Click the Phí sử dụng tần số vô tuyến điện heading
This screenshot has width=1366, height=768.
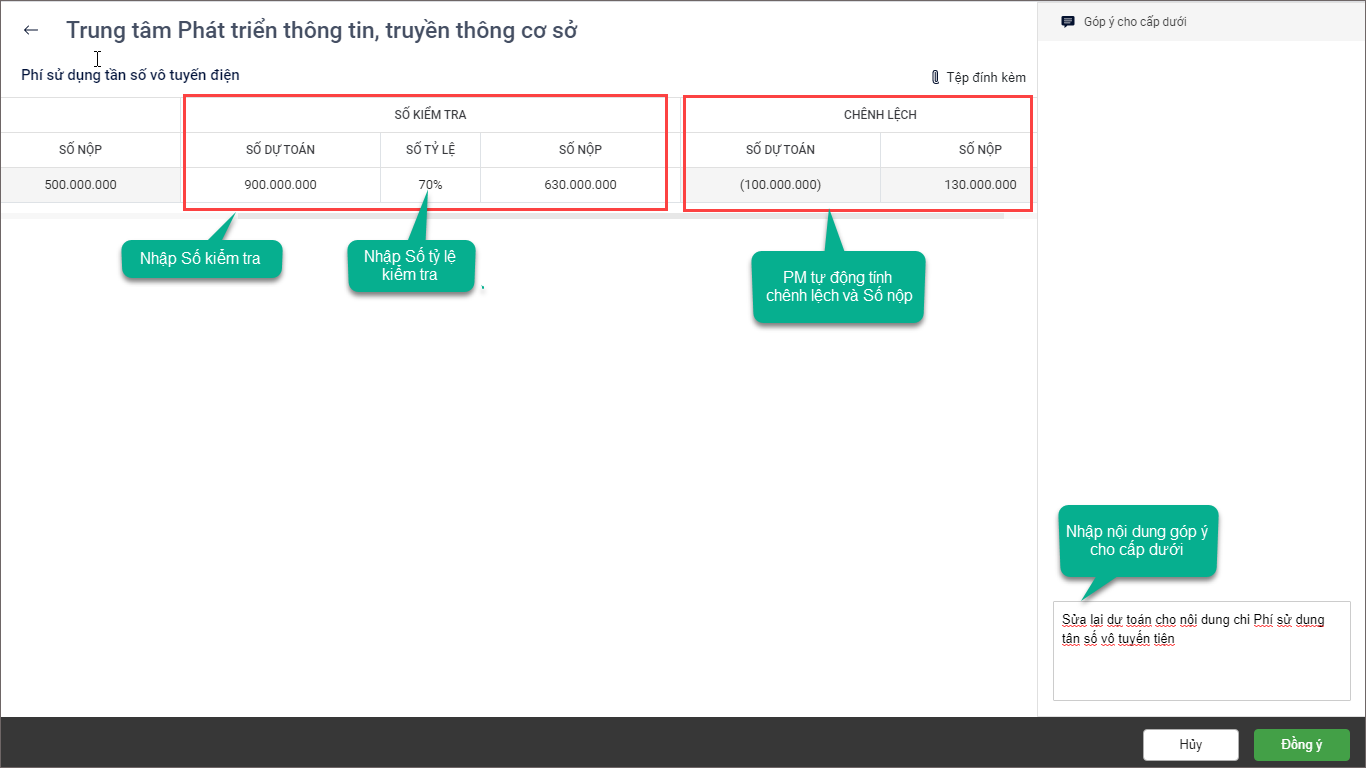[130, 75]
